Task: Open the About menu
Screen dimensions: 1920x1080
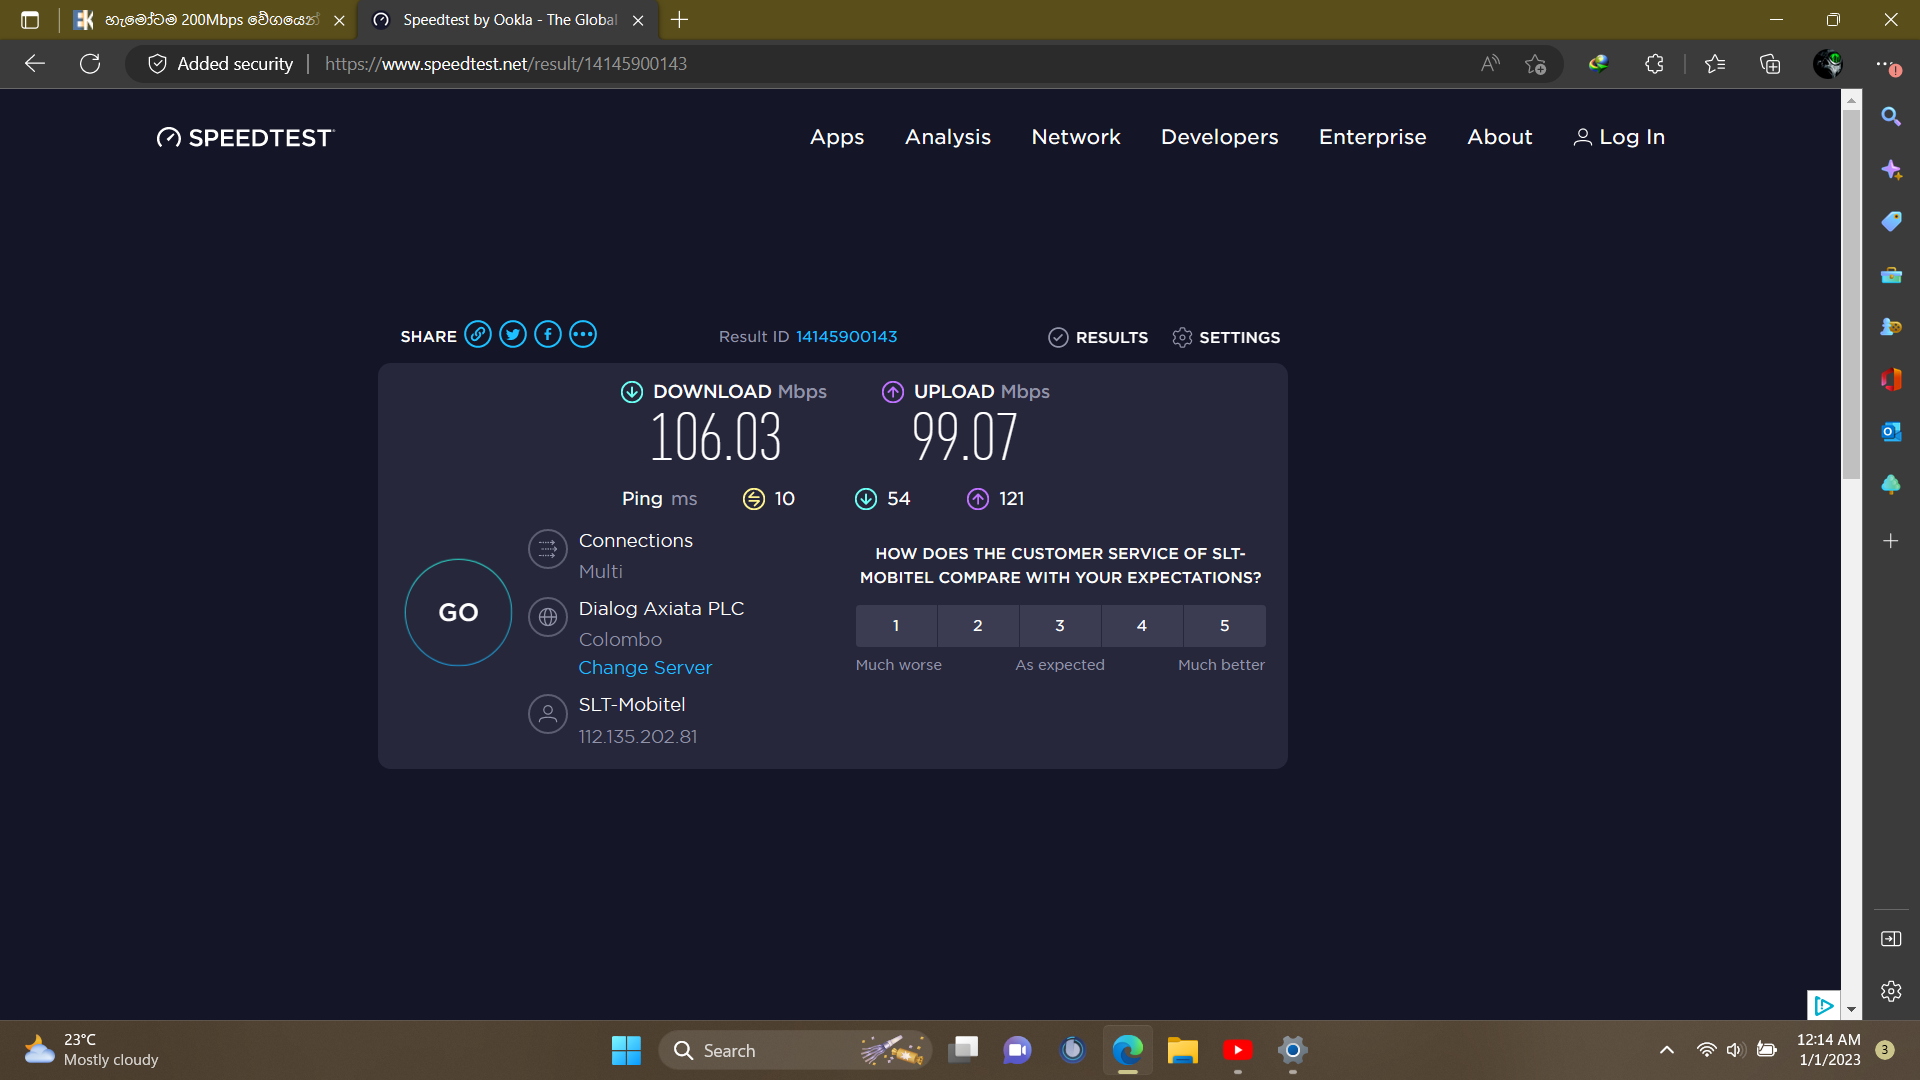Action: point(1499,137)
